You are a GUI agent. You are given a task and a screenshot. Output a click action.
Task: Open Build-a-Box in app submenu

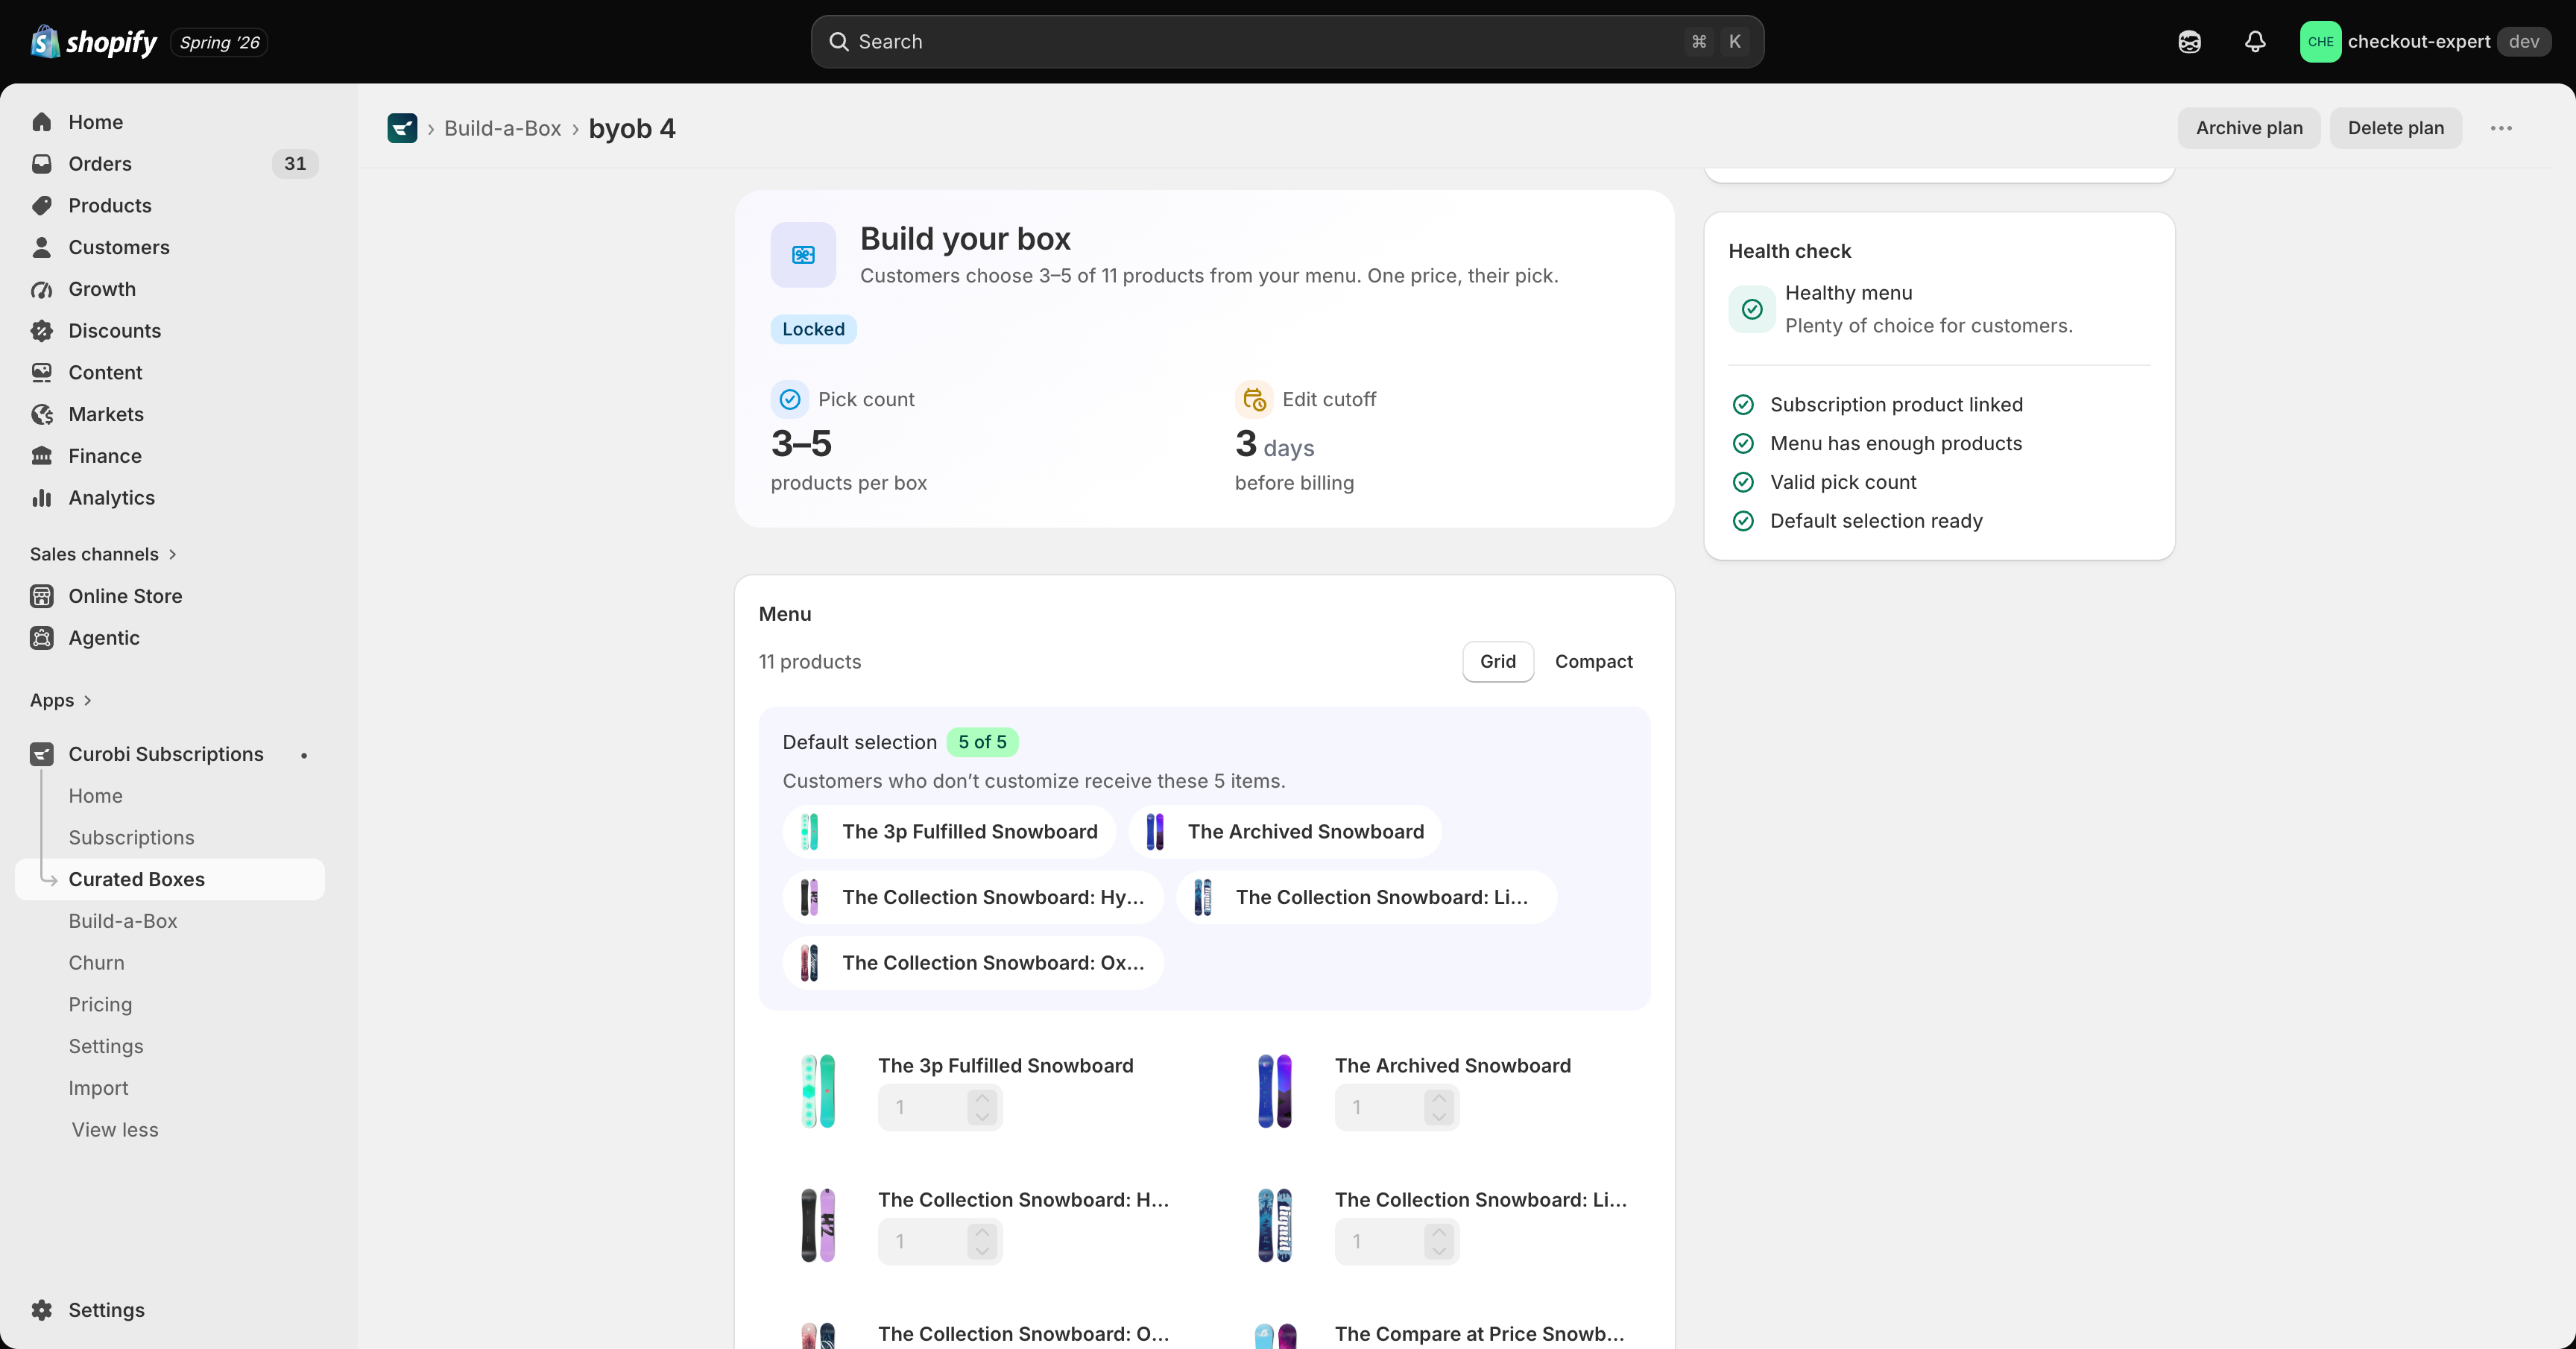123,921
